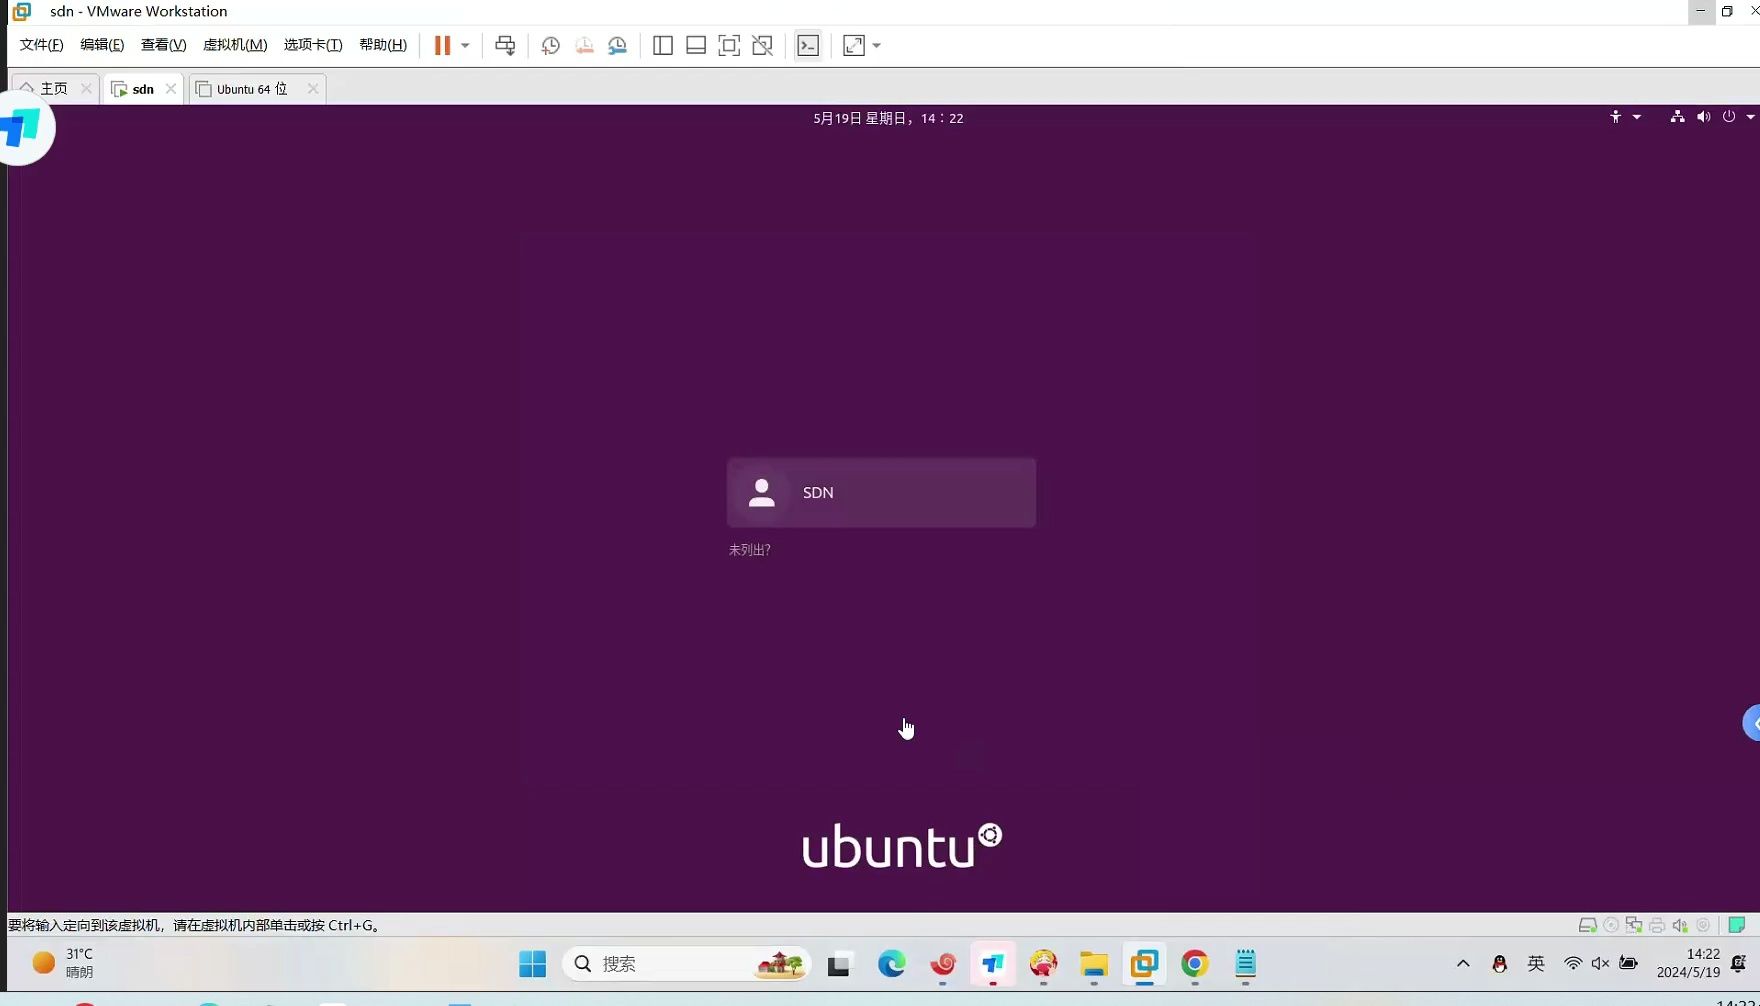1760x1006 pixels.
Task: Click the battery tray icon
Action: pyautogui.click(x=1628, y=964)
